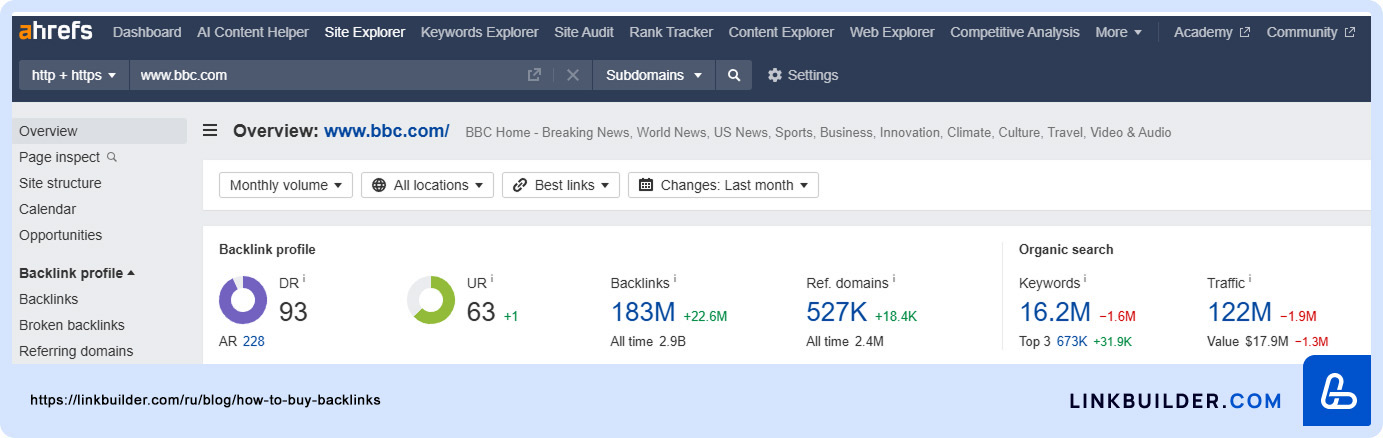Open Competitive Analysis
The width and height of the screenshot is (1383, 438).
(1015, 32)
